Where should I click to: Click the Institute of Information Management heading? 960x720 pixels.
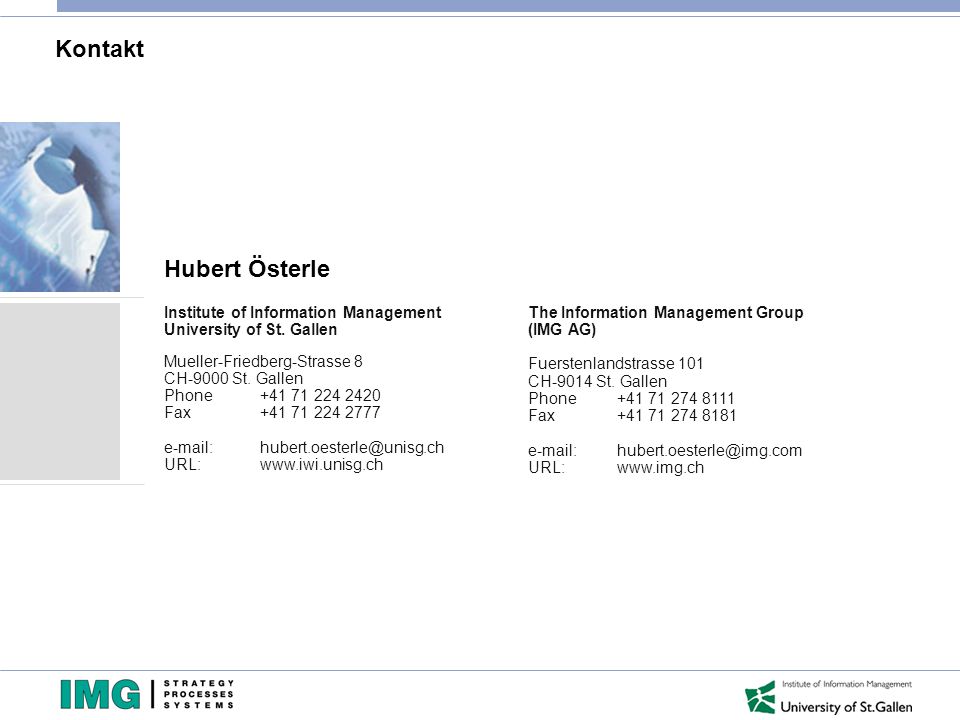[302, 312]
